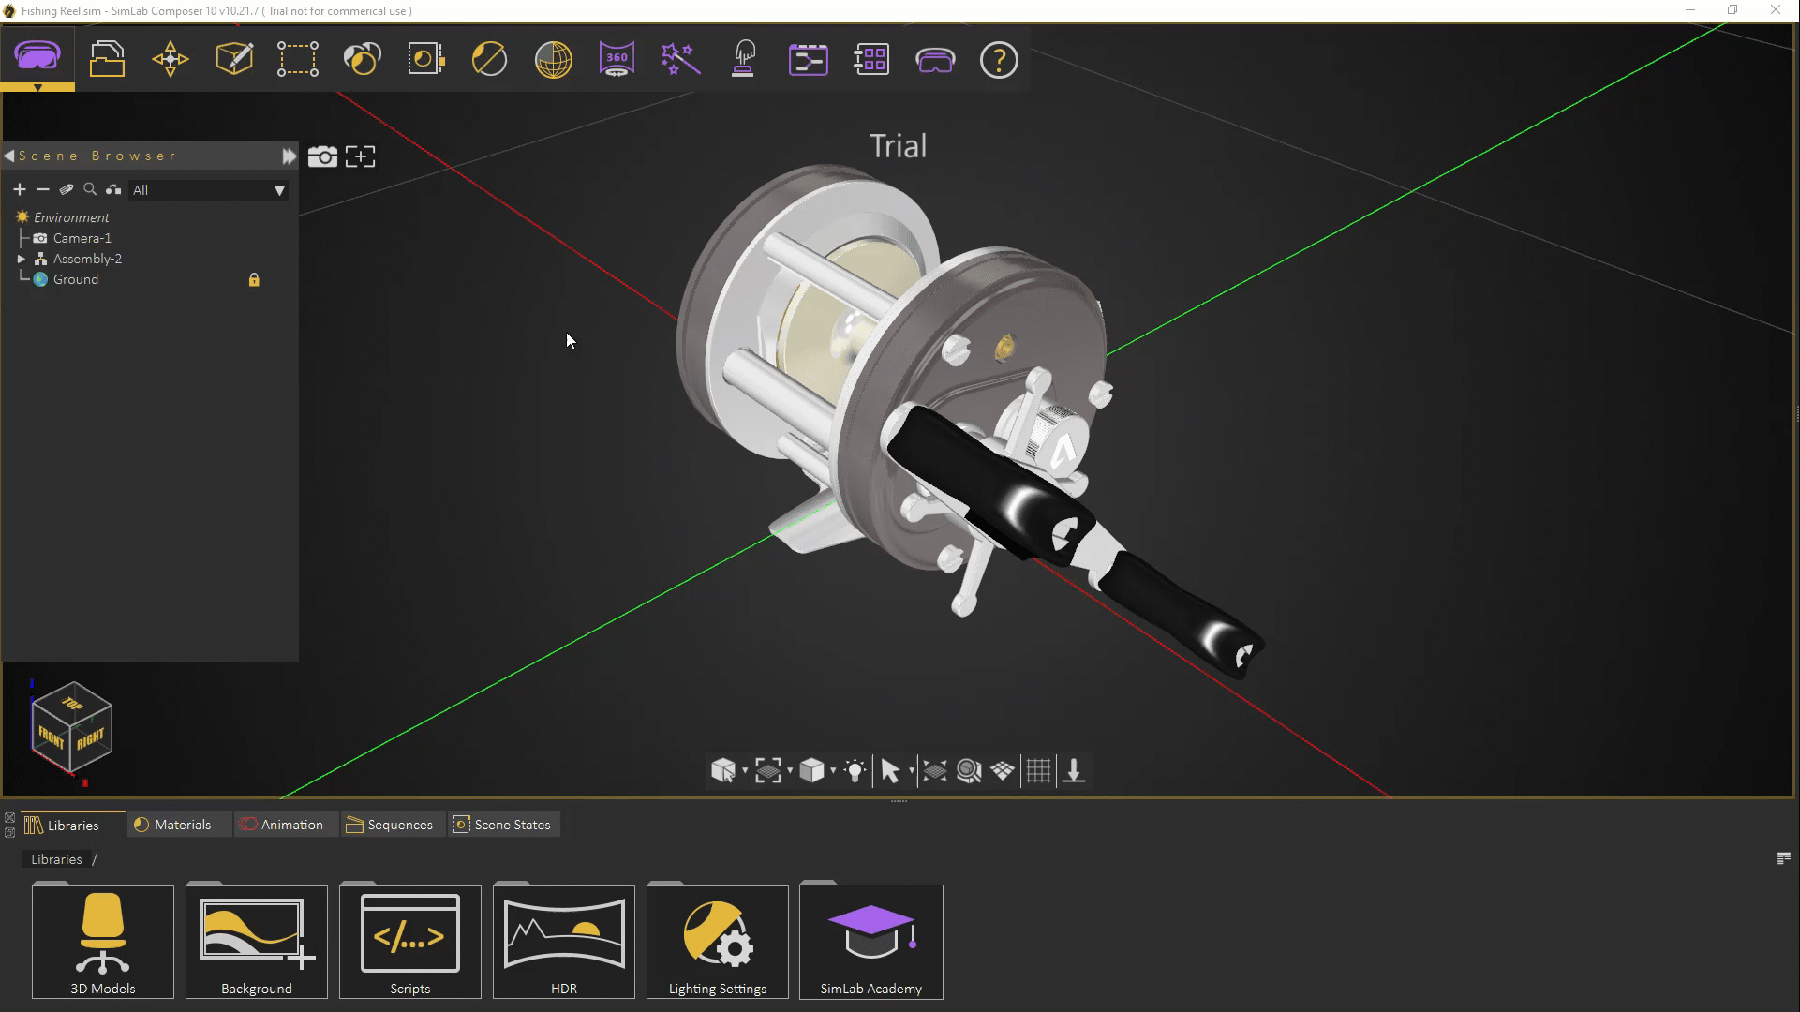1800x1012 pixels.
Task: Open the file folder icon in toolbar
Action: point(107,59)
